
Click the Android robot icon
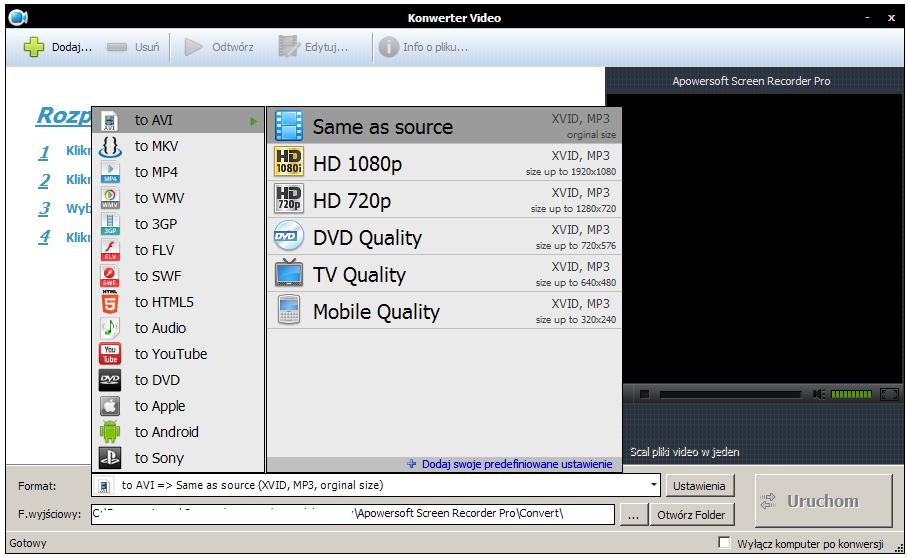pos(109,432)
